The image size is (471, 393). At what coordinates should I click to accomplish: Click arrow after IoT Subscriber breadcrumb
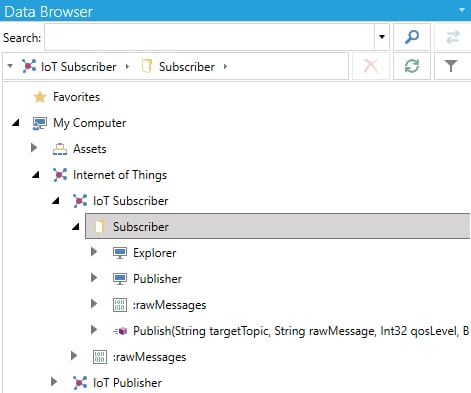tap(127, 66)
